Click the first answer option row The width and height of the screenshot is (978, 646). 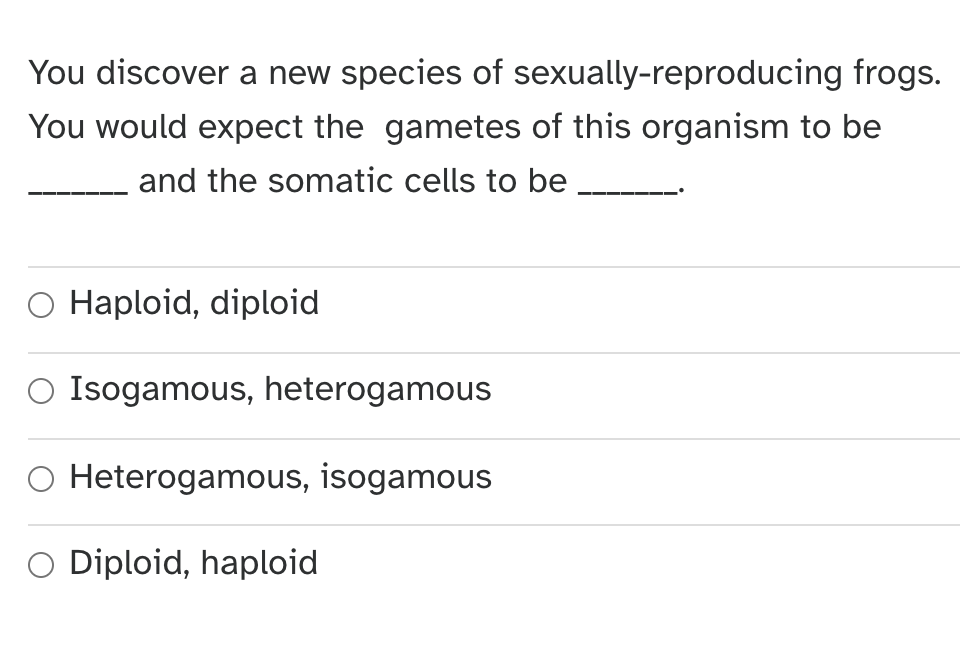(x=400, y=304)
